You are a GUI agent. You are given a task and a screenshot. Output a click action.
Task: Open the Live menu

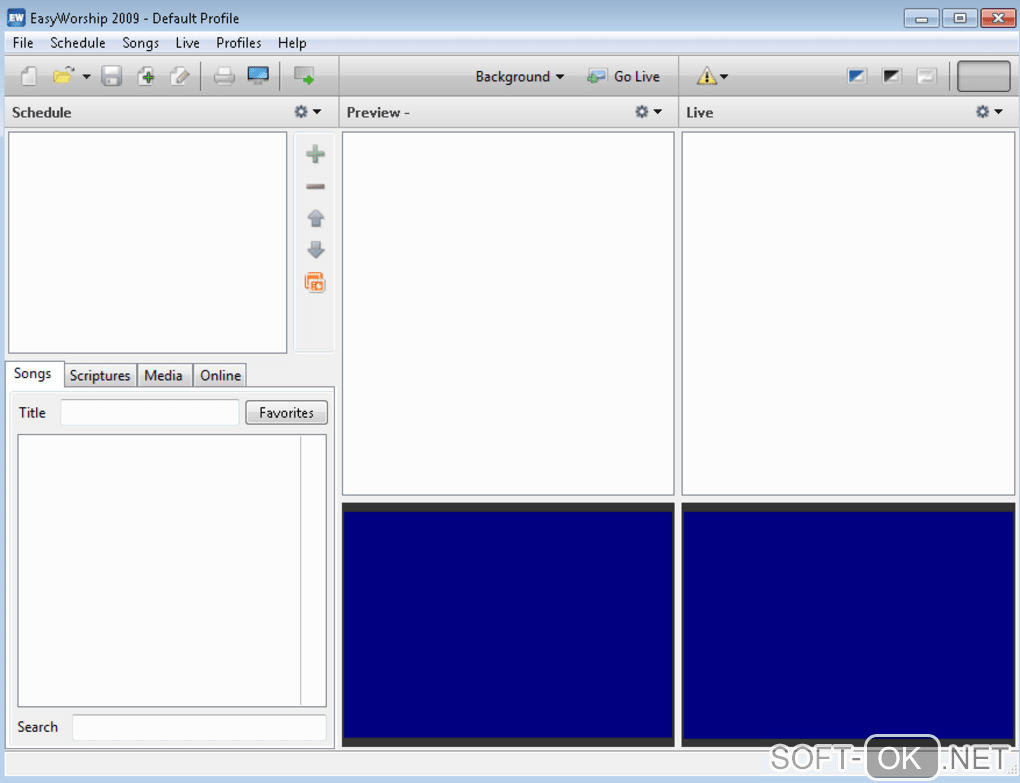(x=187, y=43)
